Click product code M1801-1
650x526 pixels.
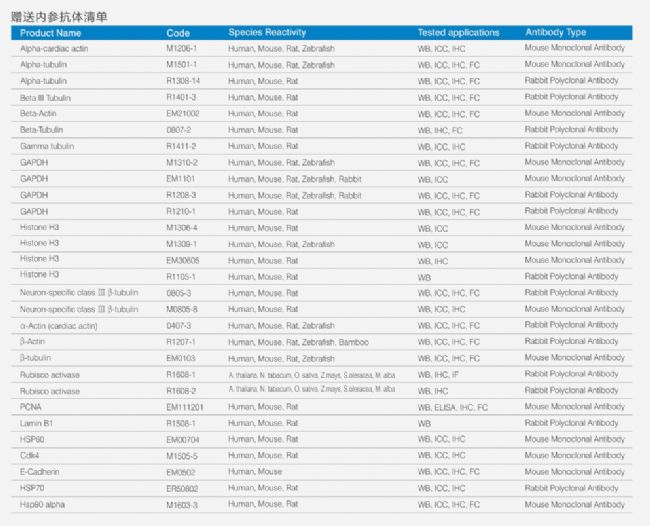(x=182, y=65)
